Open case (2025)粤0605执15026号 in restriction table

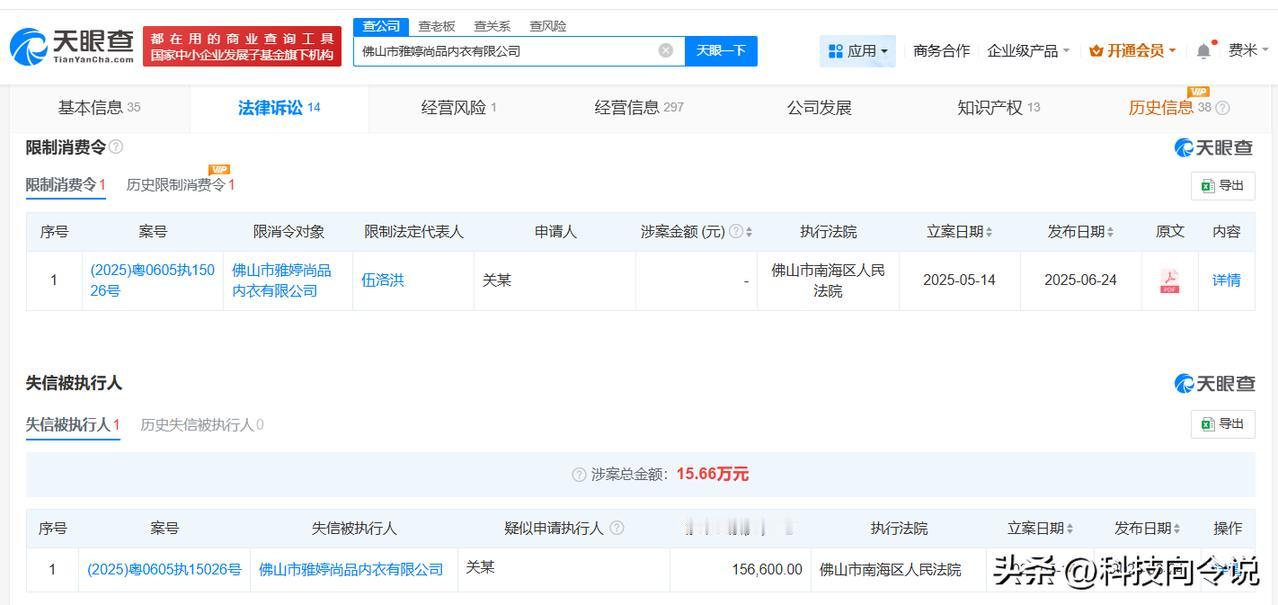coord(152,280)
